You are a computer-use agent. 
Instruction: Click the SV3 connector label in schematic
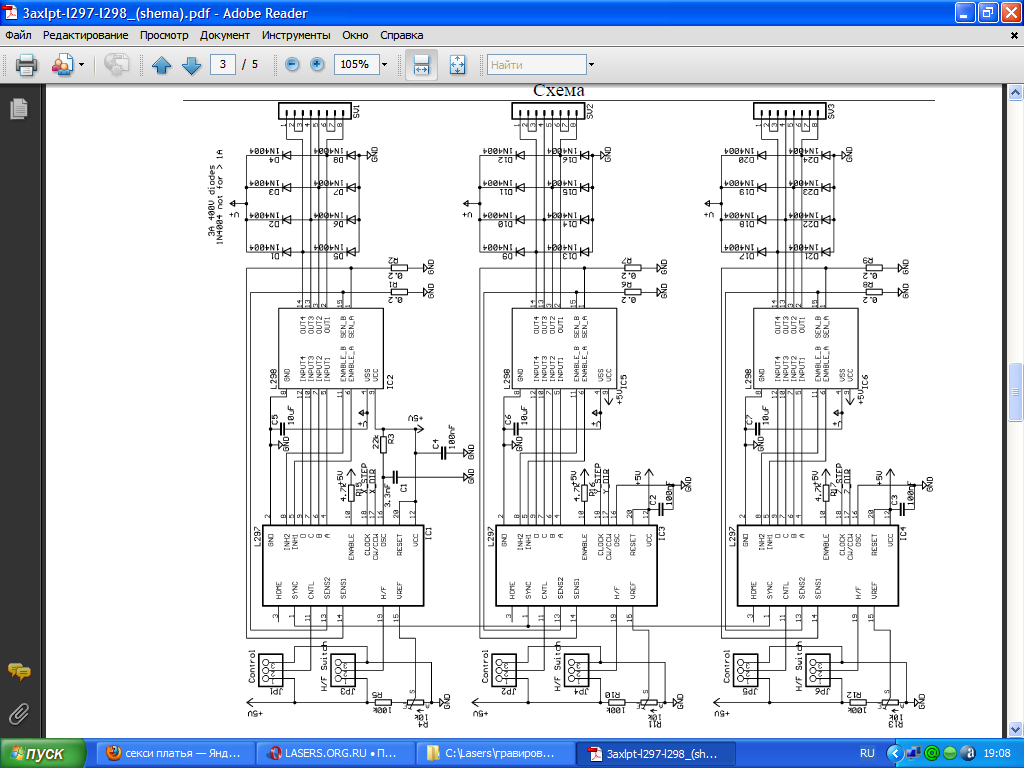[831, 112]
